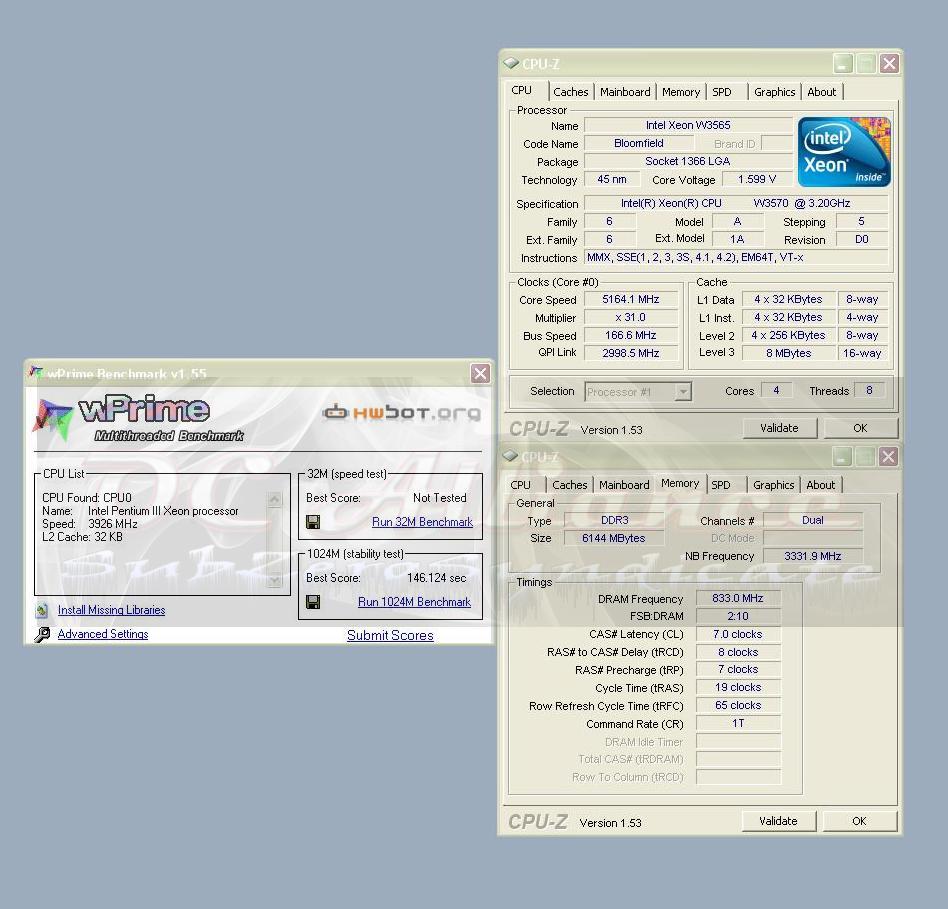
Task: Open About tab in upper CPU-Z window
Action: coord(822,92)
